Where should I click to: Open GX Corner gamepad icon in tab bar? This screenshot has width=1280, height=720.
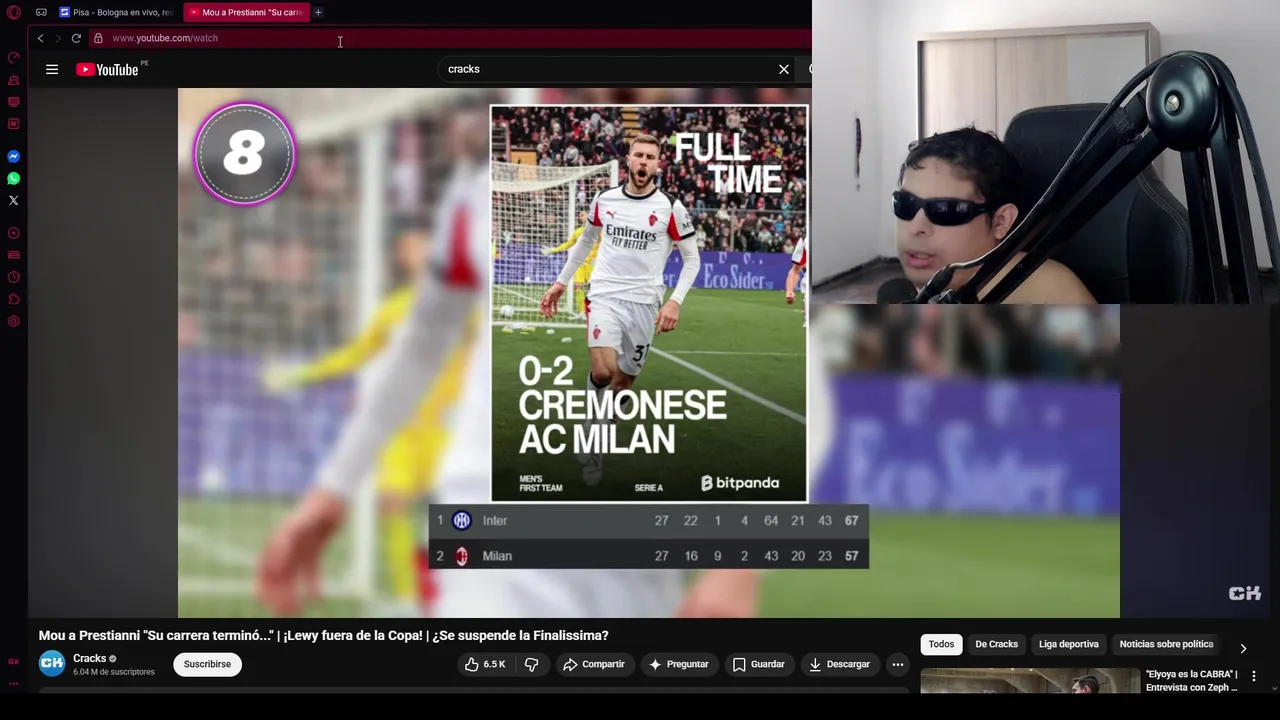coord(41,12)
